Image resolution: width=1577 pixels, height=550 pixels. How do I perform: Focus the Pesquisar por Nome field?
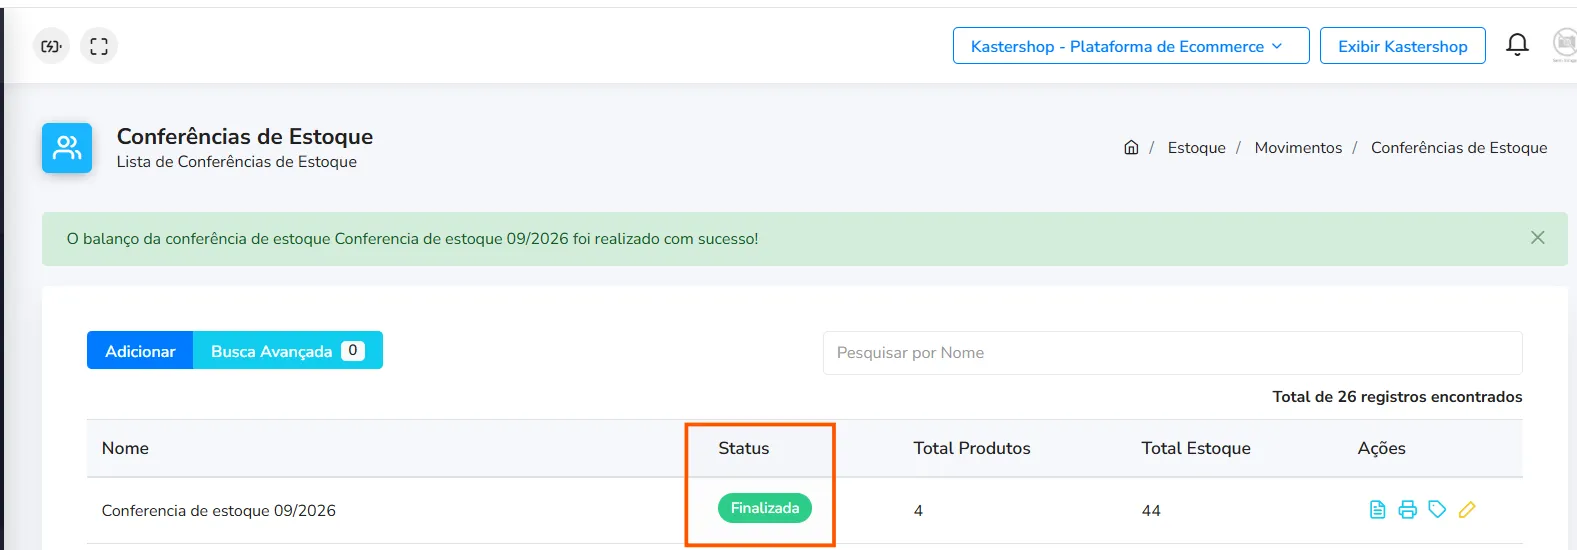(1172, 353)
